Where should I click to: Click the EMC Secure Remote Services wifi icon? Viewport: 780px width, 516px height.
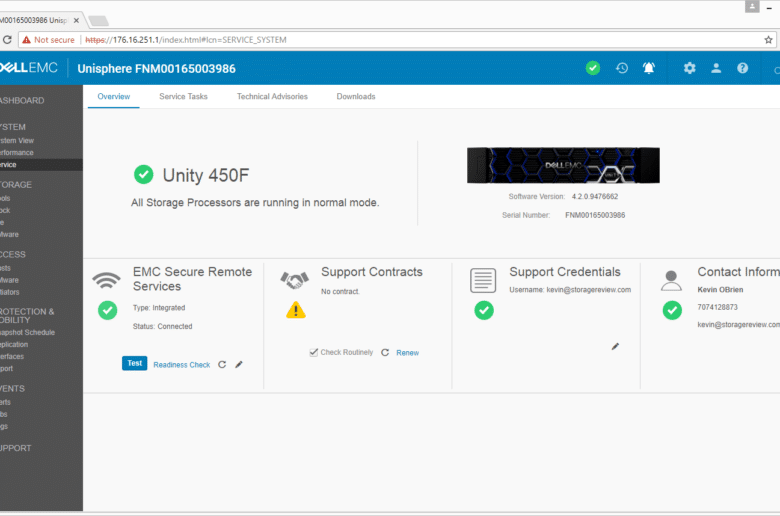106,281
